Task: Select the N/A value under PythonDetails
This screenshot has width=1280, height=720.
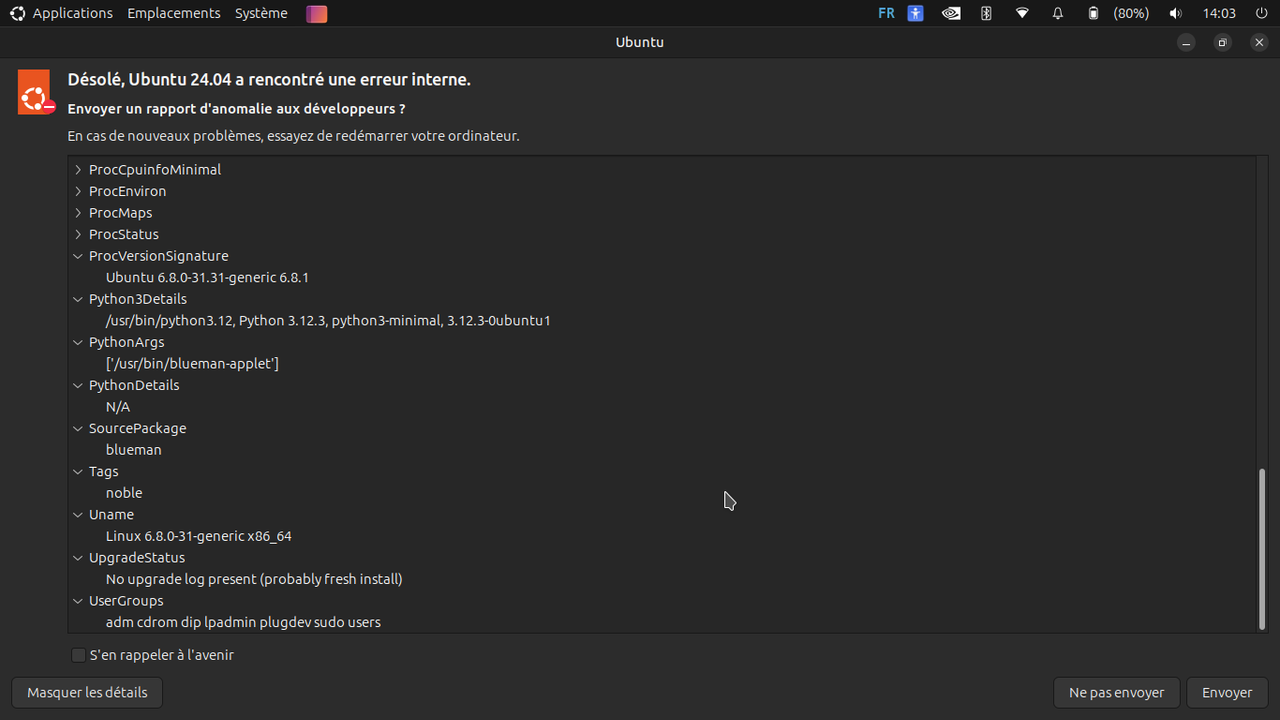Action: click(x=118, y=406)
